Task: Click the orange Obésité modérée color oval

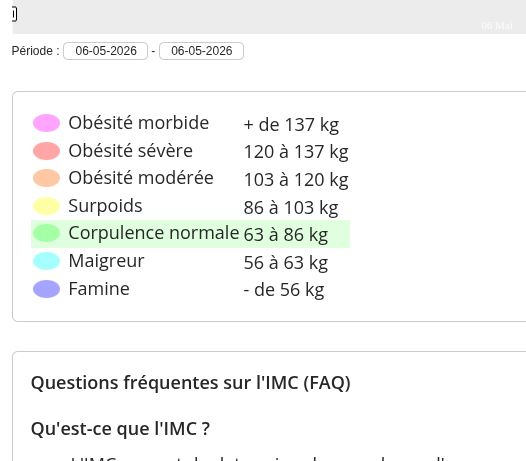Action: (x=46, y=178)
